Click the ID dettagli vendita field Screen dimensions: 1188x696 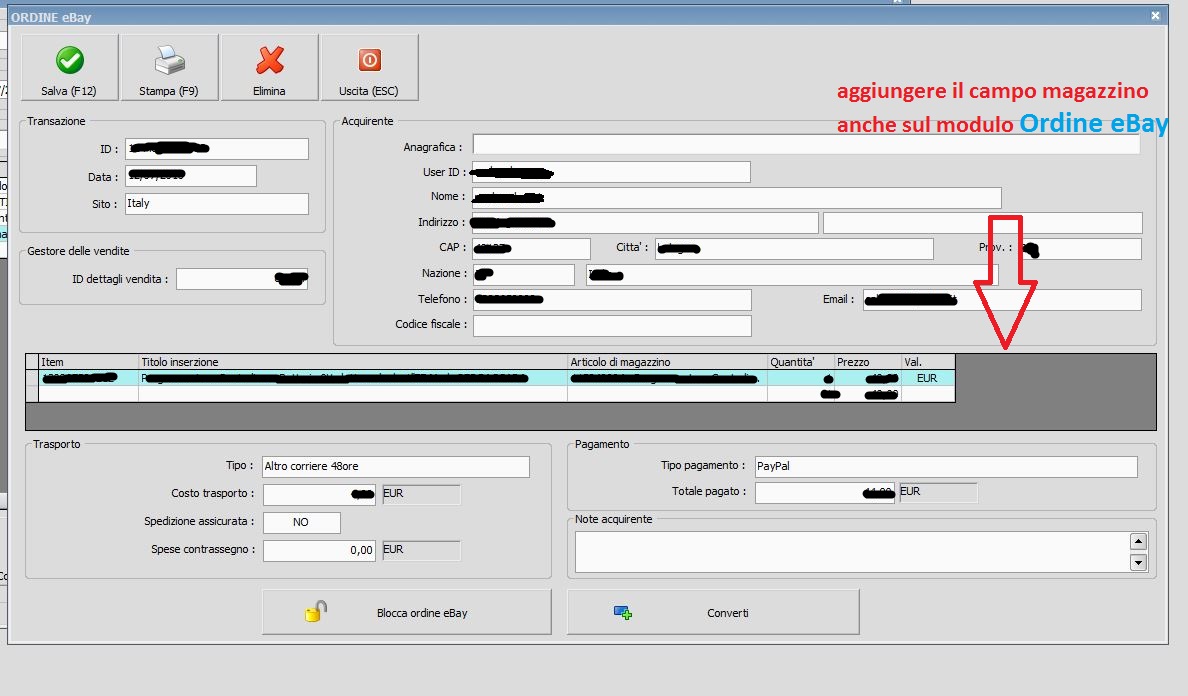pyautogui.click(x=242, y=279)
